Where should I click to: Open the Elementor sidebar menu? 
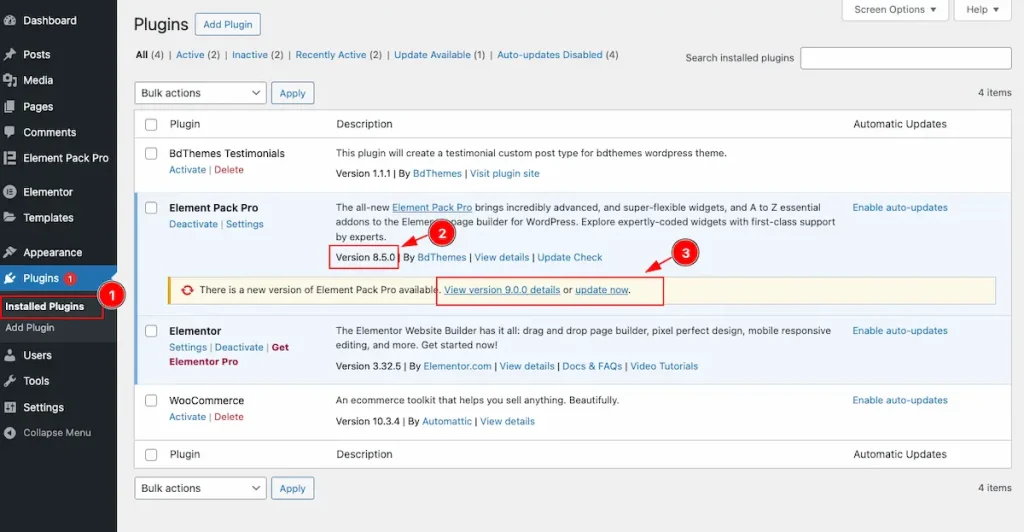tap(48, 192)
